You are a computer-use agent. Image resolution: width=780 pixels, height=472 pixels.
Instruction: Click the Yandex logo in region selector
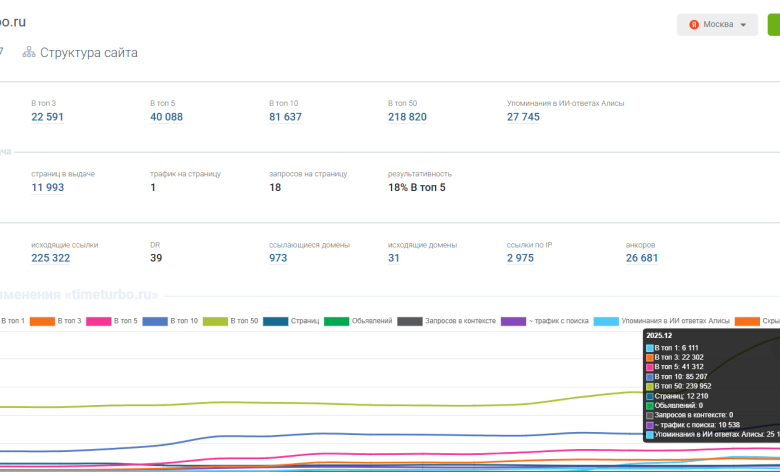[x=694, y=25]
